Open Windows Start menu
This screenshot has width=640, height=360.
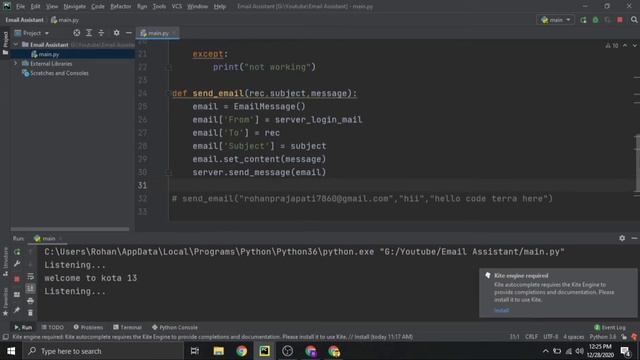pyautogui.click(x=11, y=351)
